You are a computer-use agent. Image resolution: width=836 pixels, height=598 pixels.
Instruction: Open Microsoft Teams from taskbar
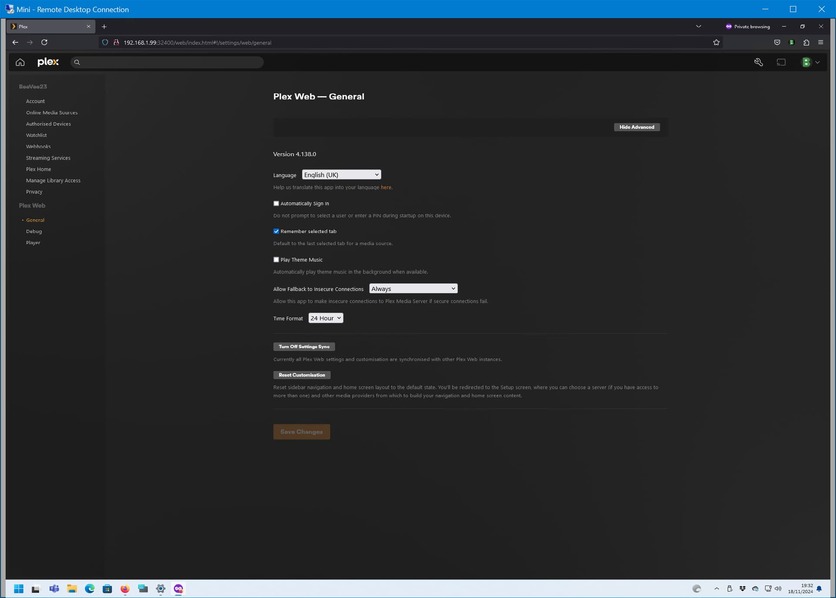tap(54, 589)
